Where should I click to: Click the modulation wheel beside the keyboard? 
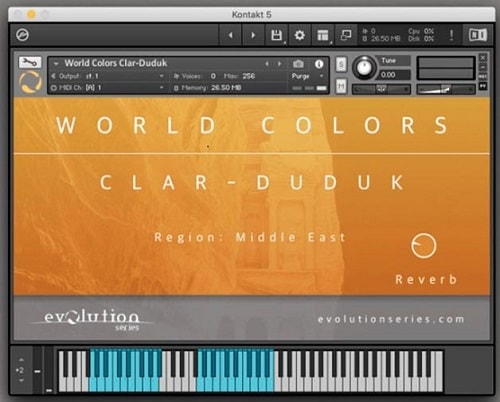[49, 370]
